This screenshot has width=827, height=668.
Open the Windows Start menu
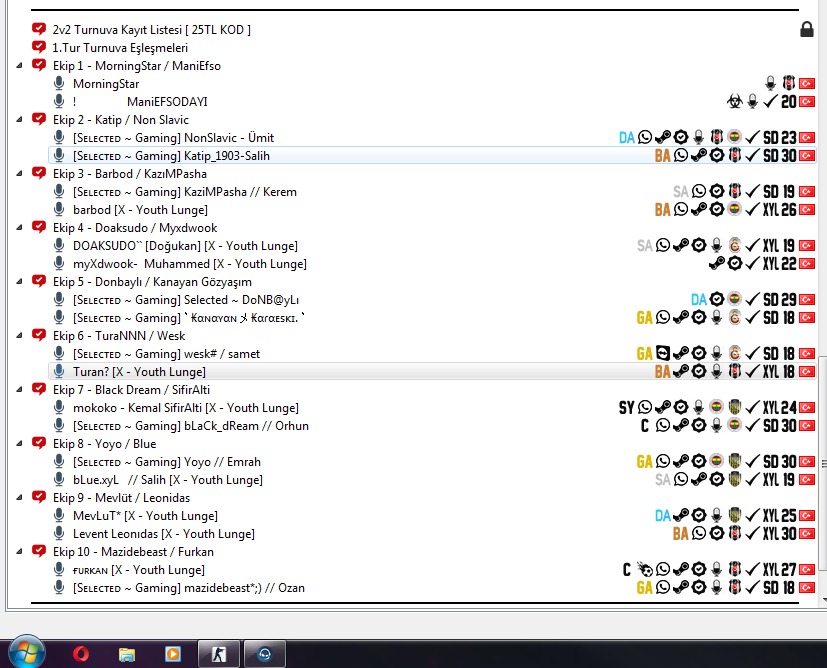[x=27, y=653]
